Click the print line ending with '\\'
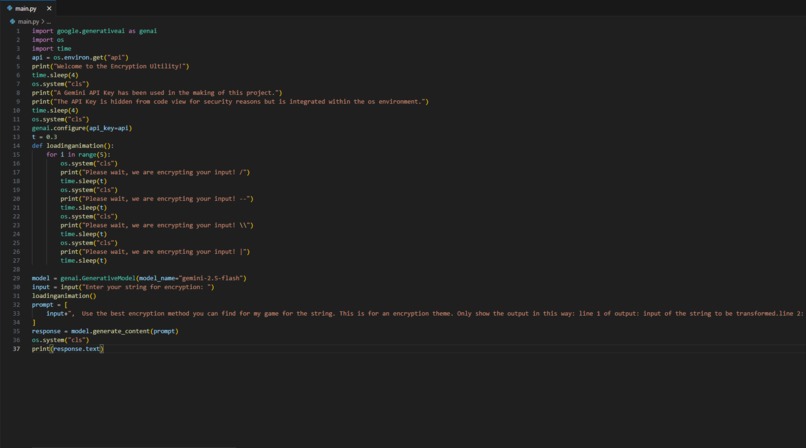Screen dimensions: 806x448 [x=157, y=226]
